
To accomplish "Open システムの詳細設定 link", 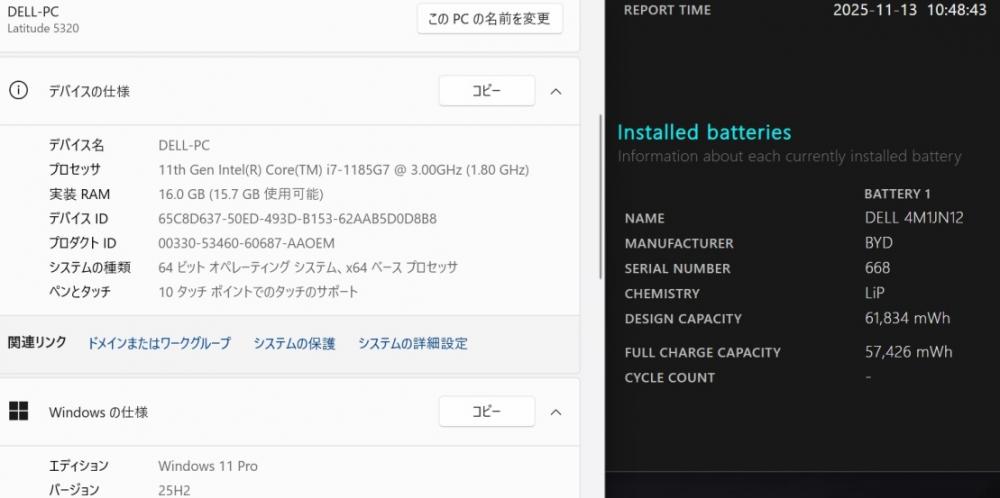I will [x=413, y=344].
